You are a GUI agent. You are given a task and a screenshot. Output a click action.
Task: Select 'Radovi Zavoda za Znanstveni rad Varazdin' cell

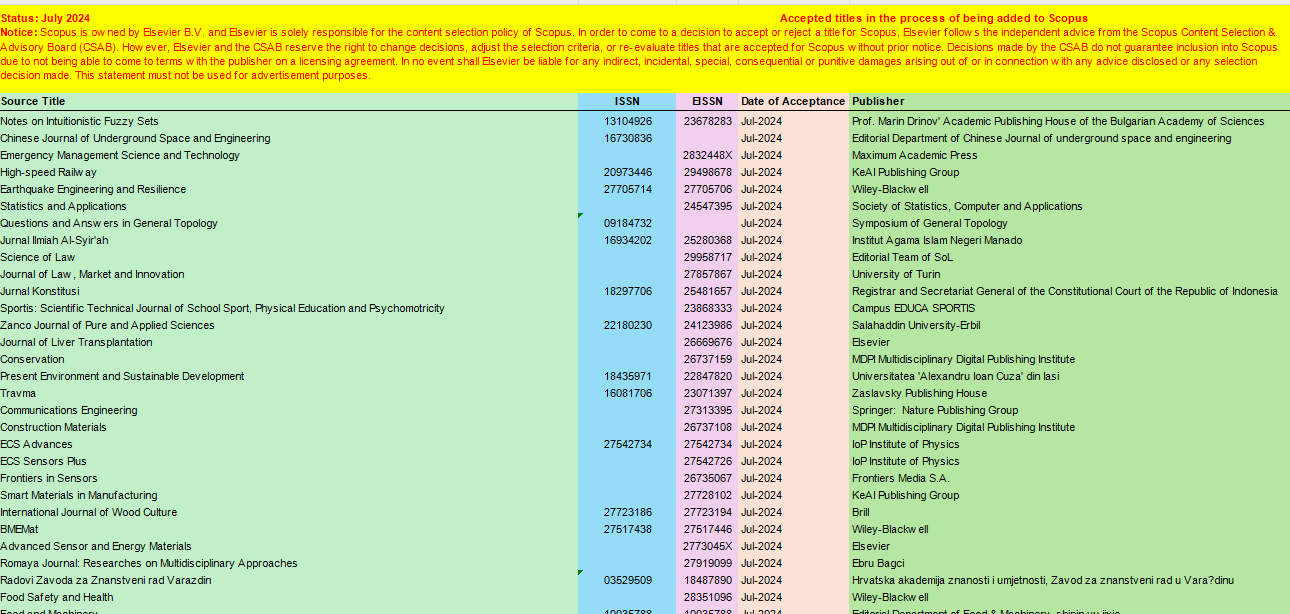289,580
